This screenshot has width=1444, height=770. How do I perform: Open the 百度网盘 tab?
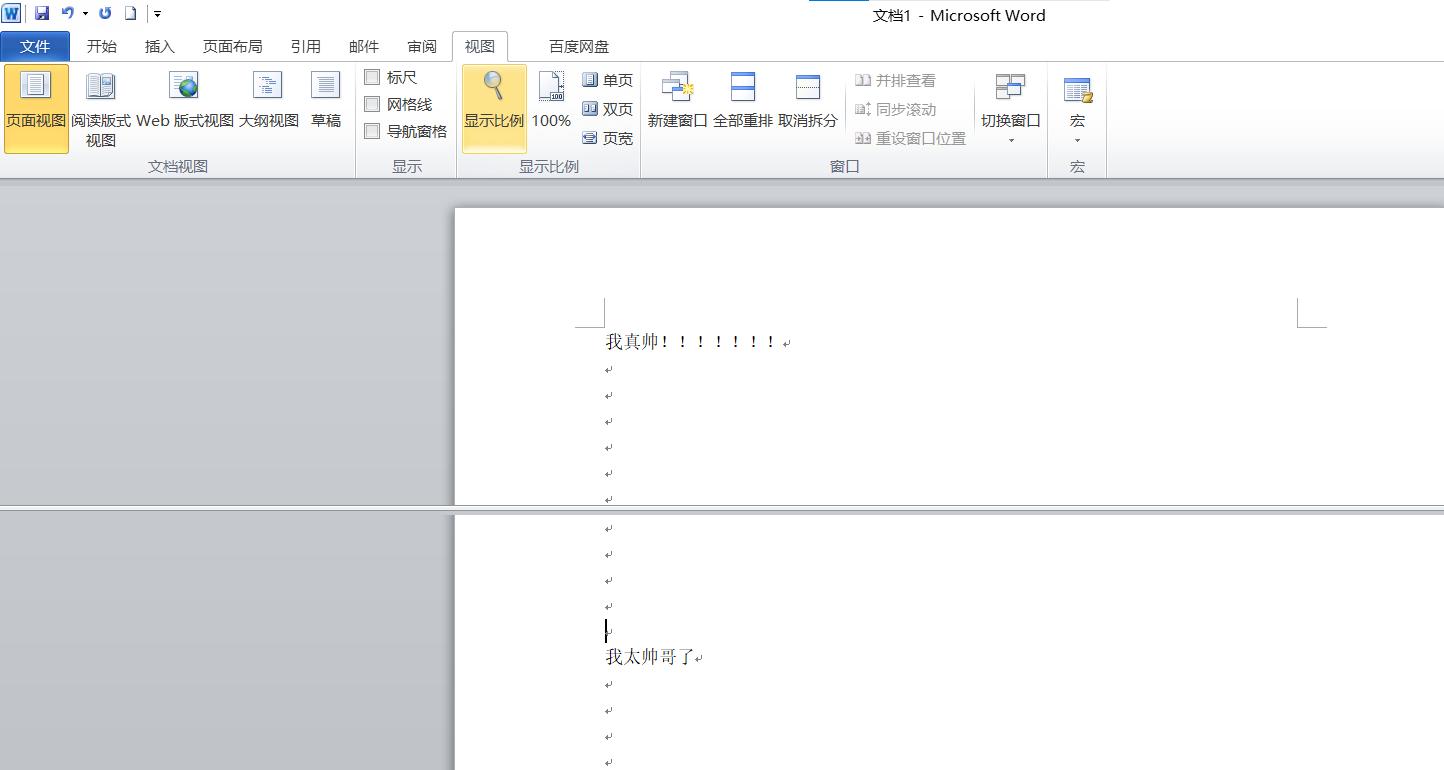coord(578,46)
